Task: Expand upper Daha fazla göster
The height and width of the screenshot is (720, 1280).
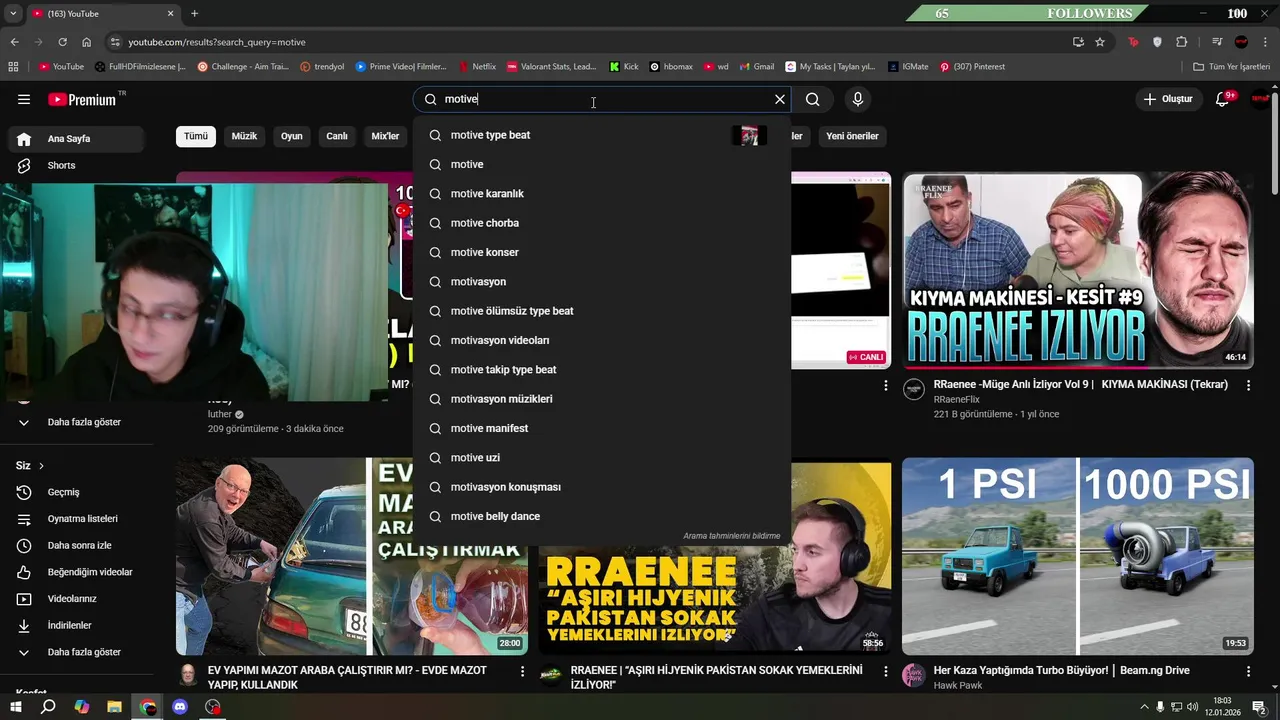Action: click(x=78, y=422)
